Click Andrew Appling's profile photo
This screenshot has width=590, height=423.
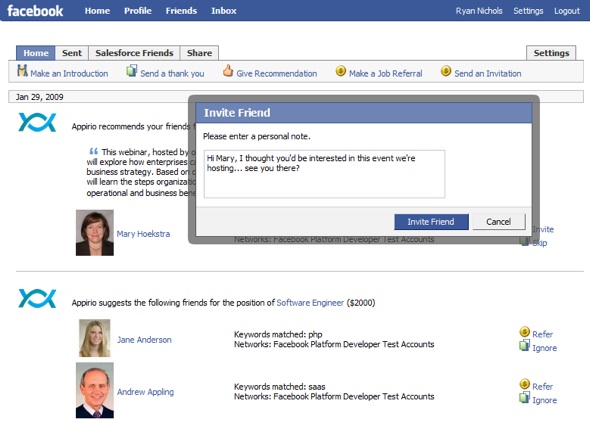[x=95, y=390]
